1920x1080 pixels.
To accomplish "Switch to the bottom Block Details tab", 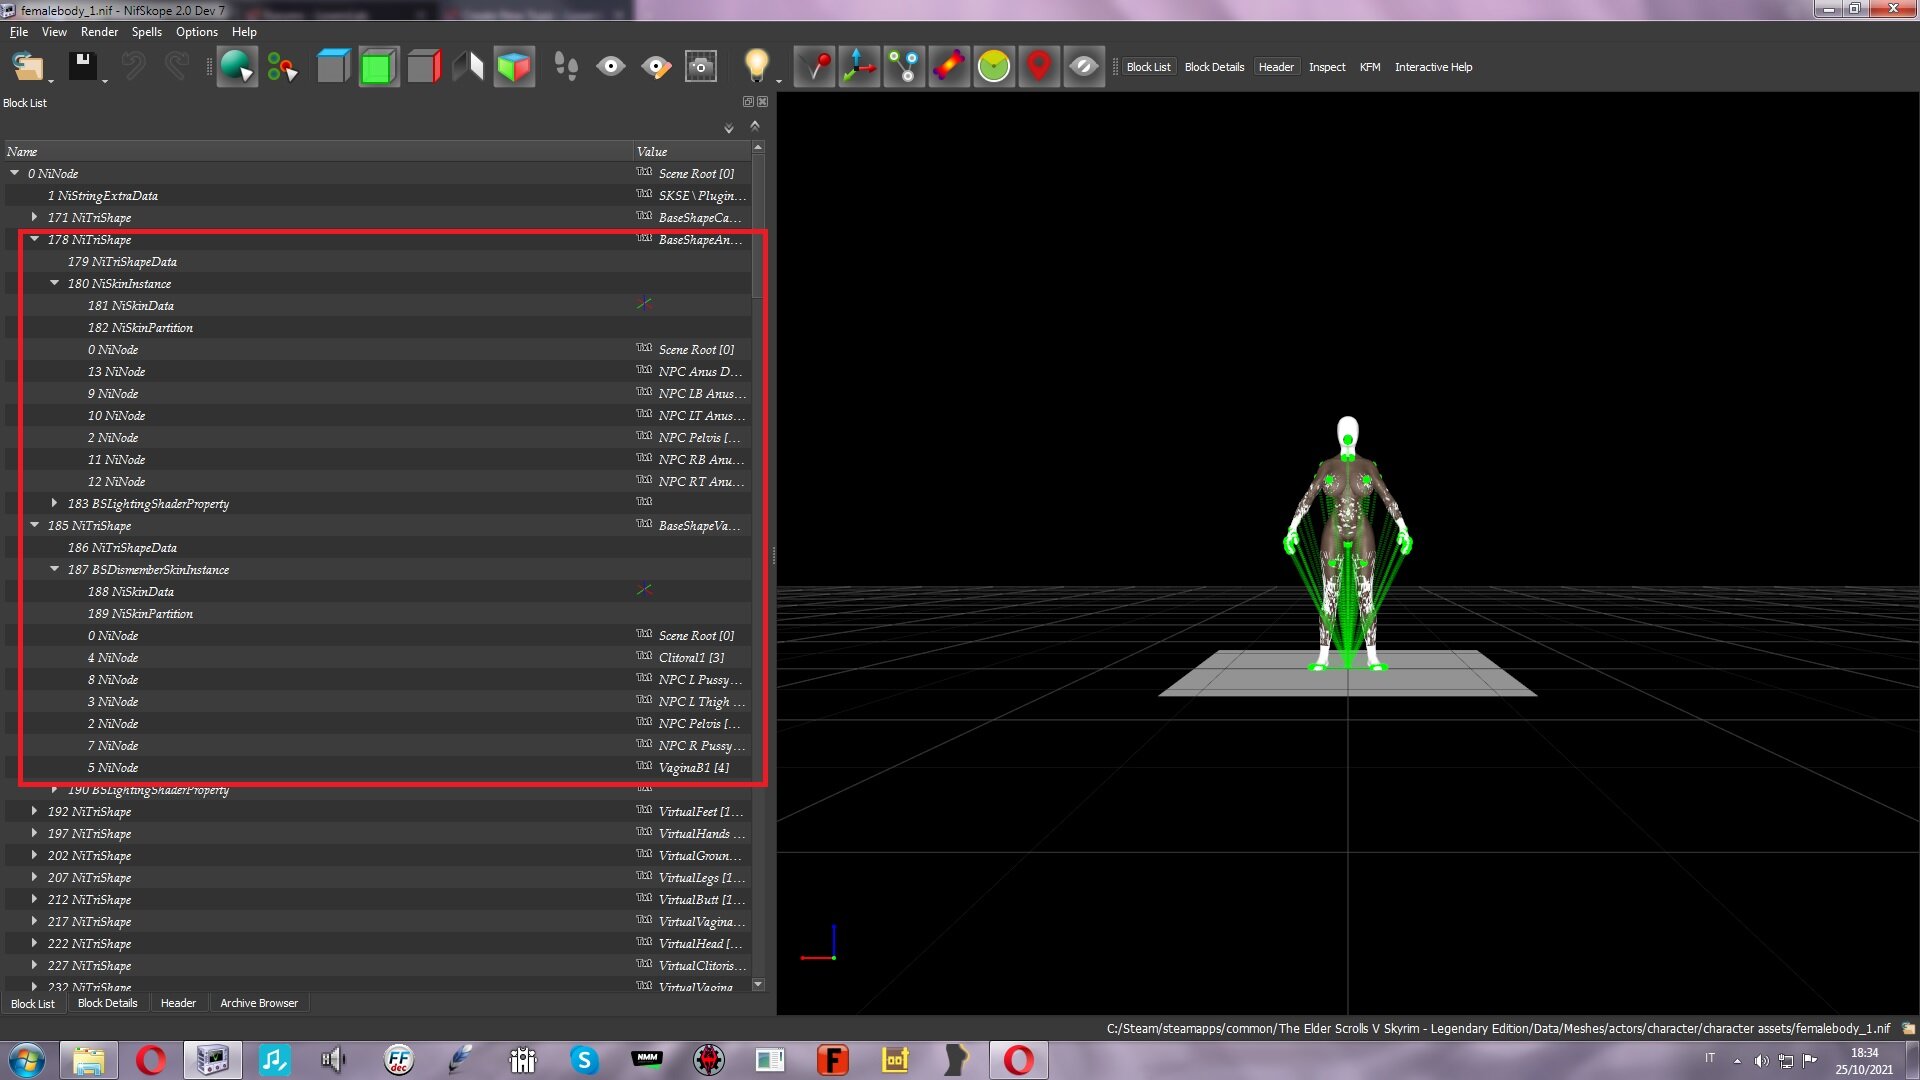I will pyautogui.click(x=107, y=1003).
